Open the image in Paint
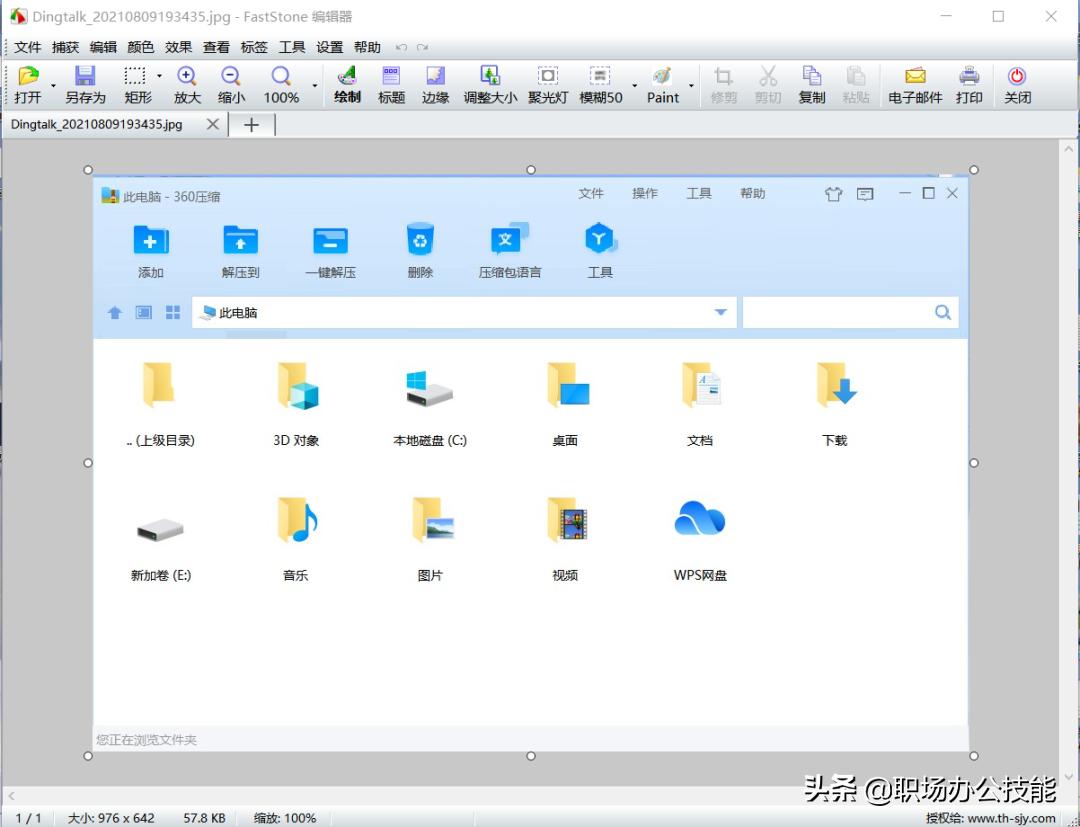 [x=663, y=85]
